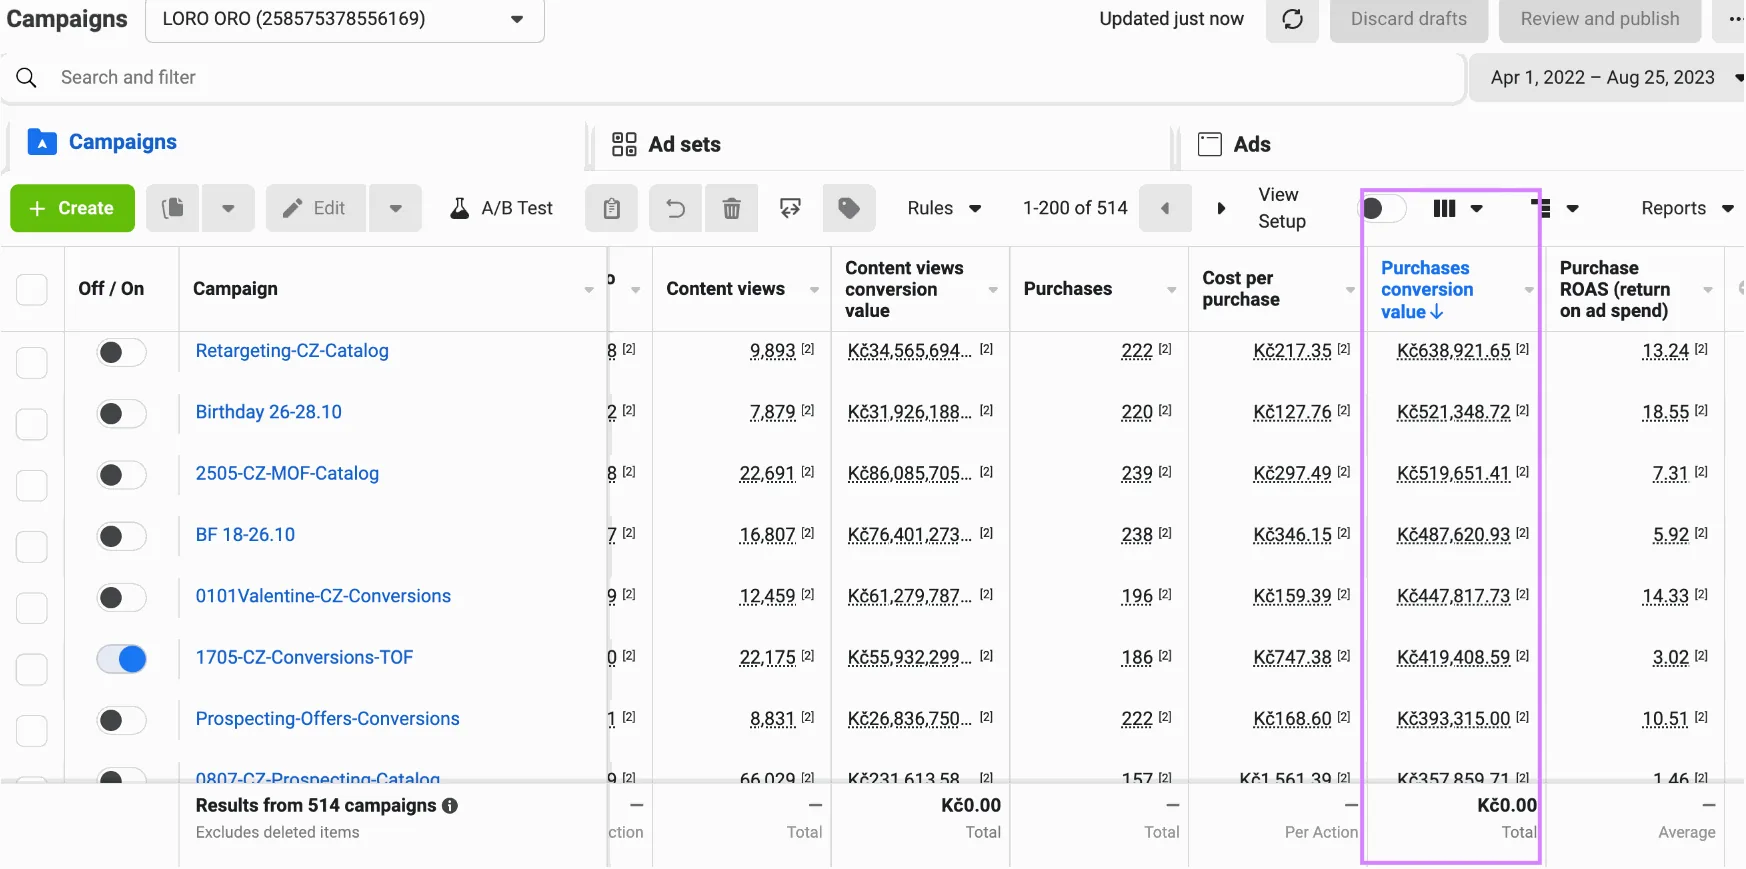This screenshot has width=1746, height=869.
Task: Open Campaign column header menu arrow
Action: coord(589,290)
